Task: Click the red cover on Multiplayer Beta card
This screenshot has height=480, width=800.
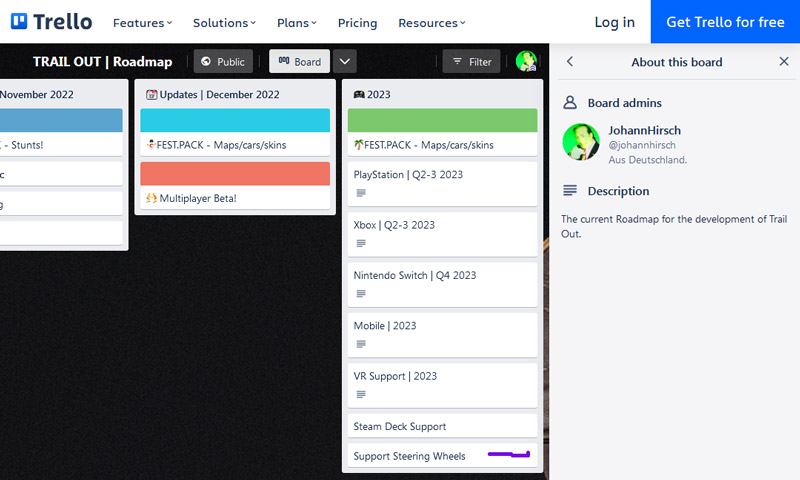Action: (x=235, y=173)
